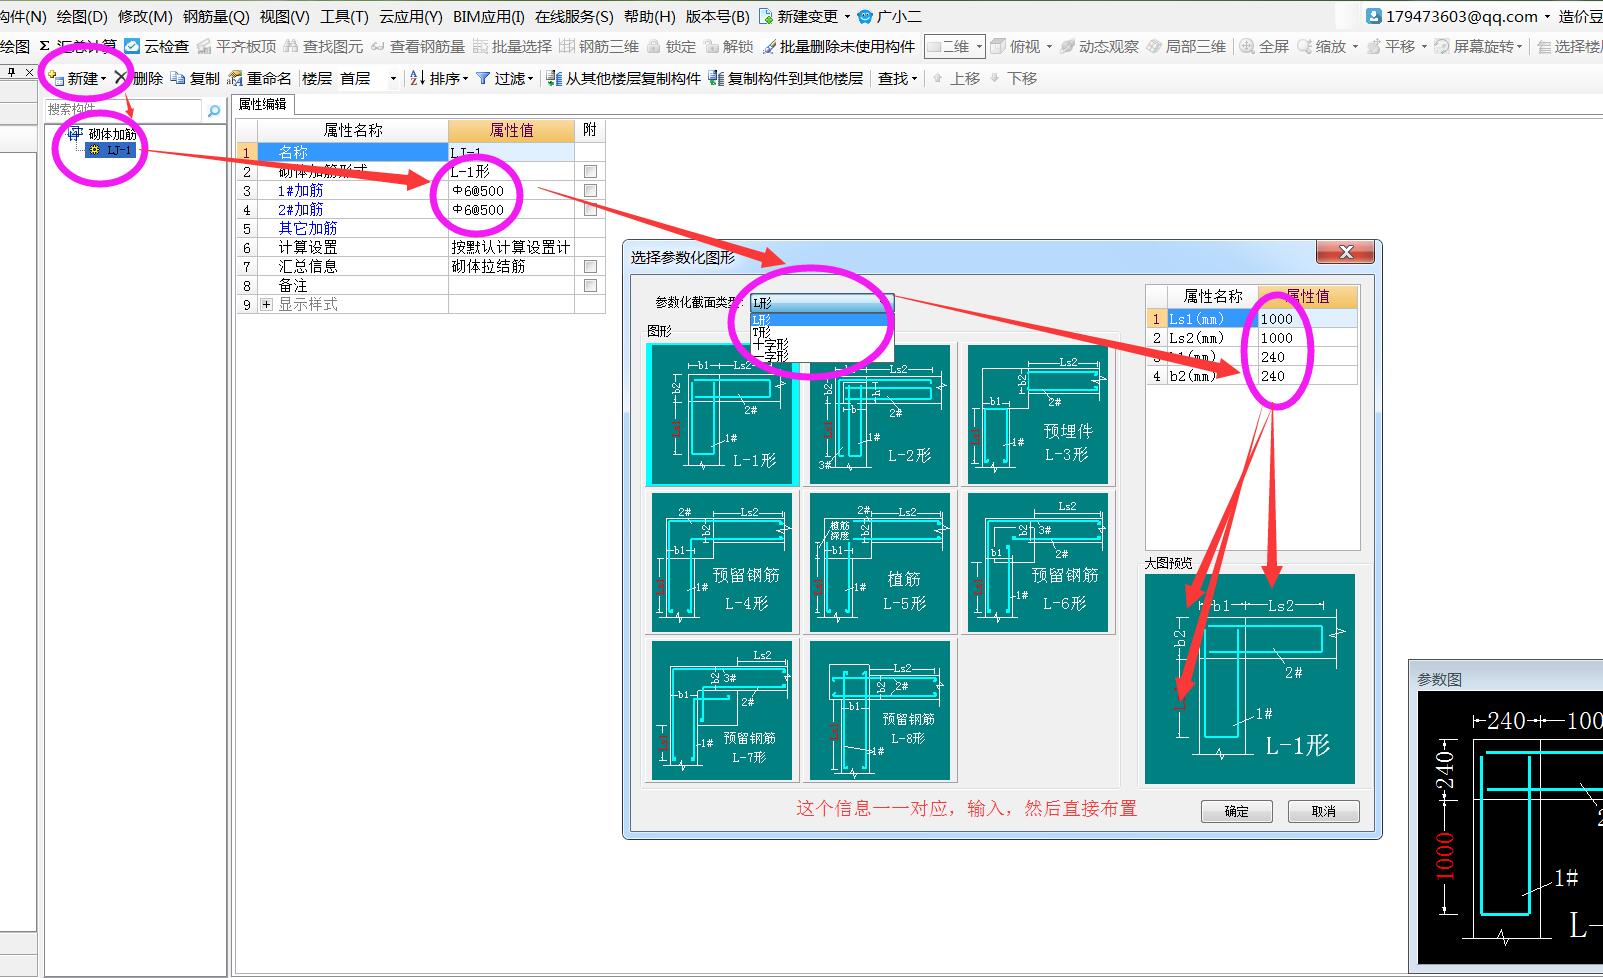The width and height of the screenshot is (1603, 978).
Task: Toggle the 附 checkbox for 汇总信息 row
Action: (x=590, y=266)
